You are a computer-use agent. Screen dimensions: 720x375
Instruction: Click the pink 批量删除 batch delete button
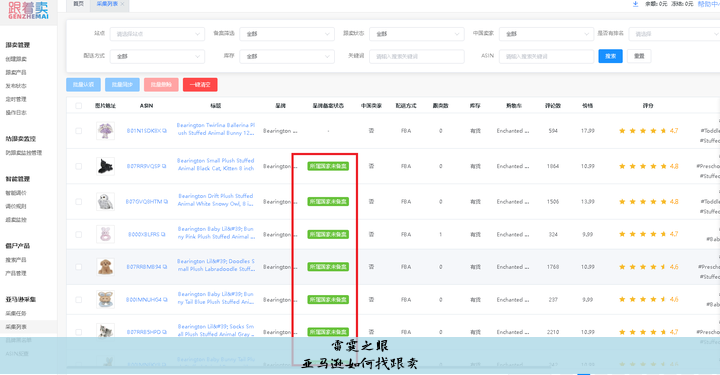coord(161,84)
